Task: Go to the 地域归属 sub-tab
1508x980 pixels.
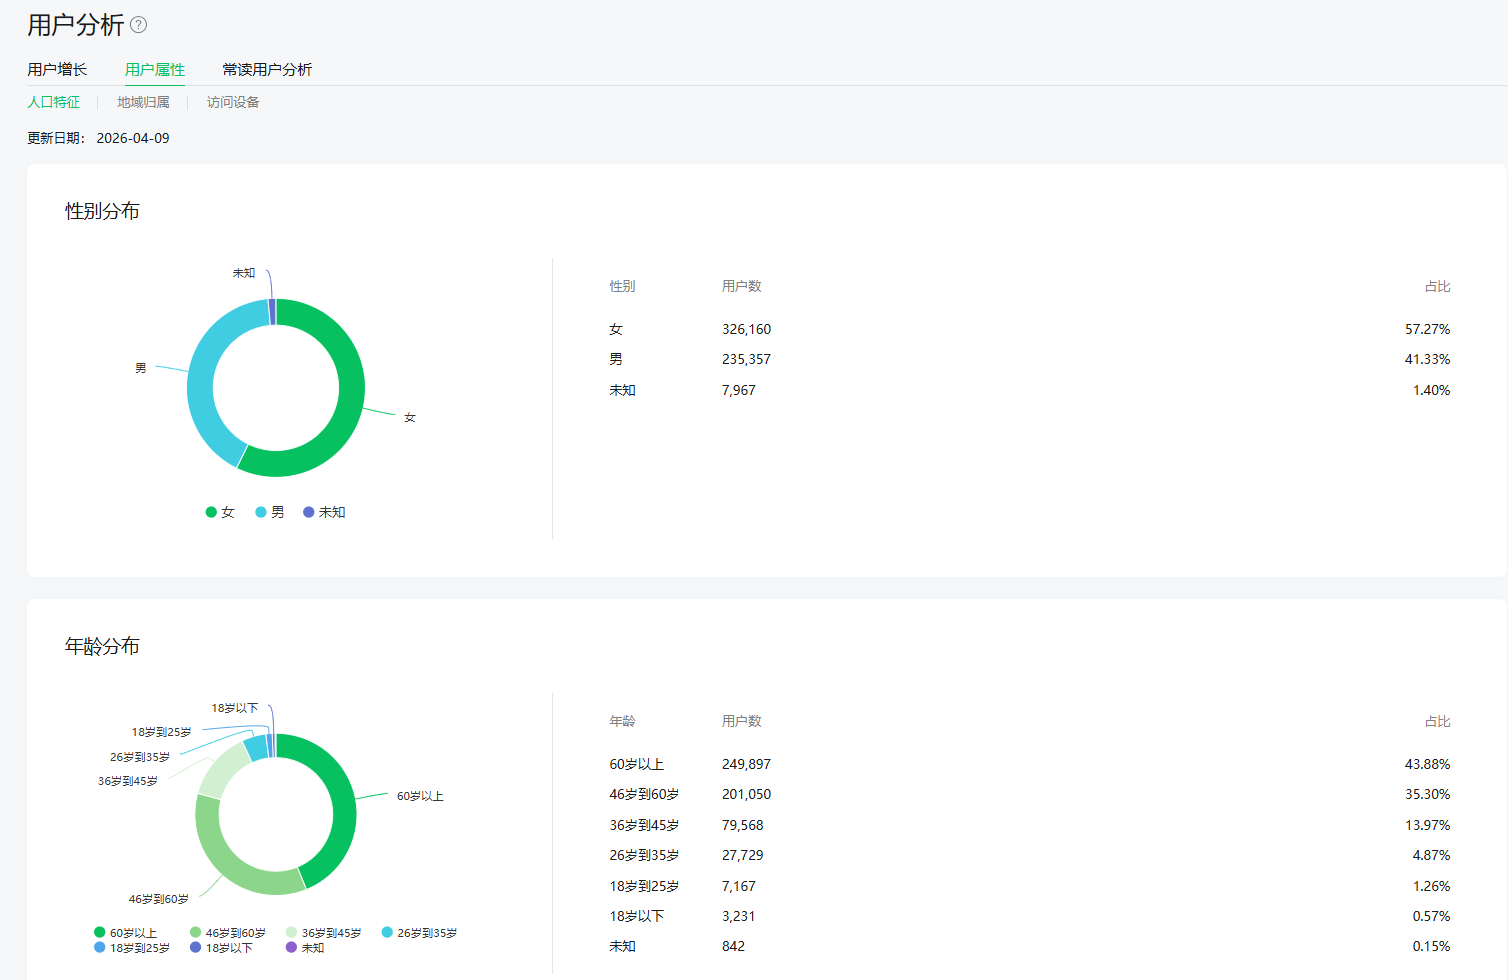Action: click(143, 102)
